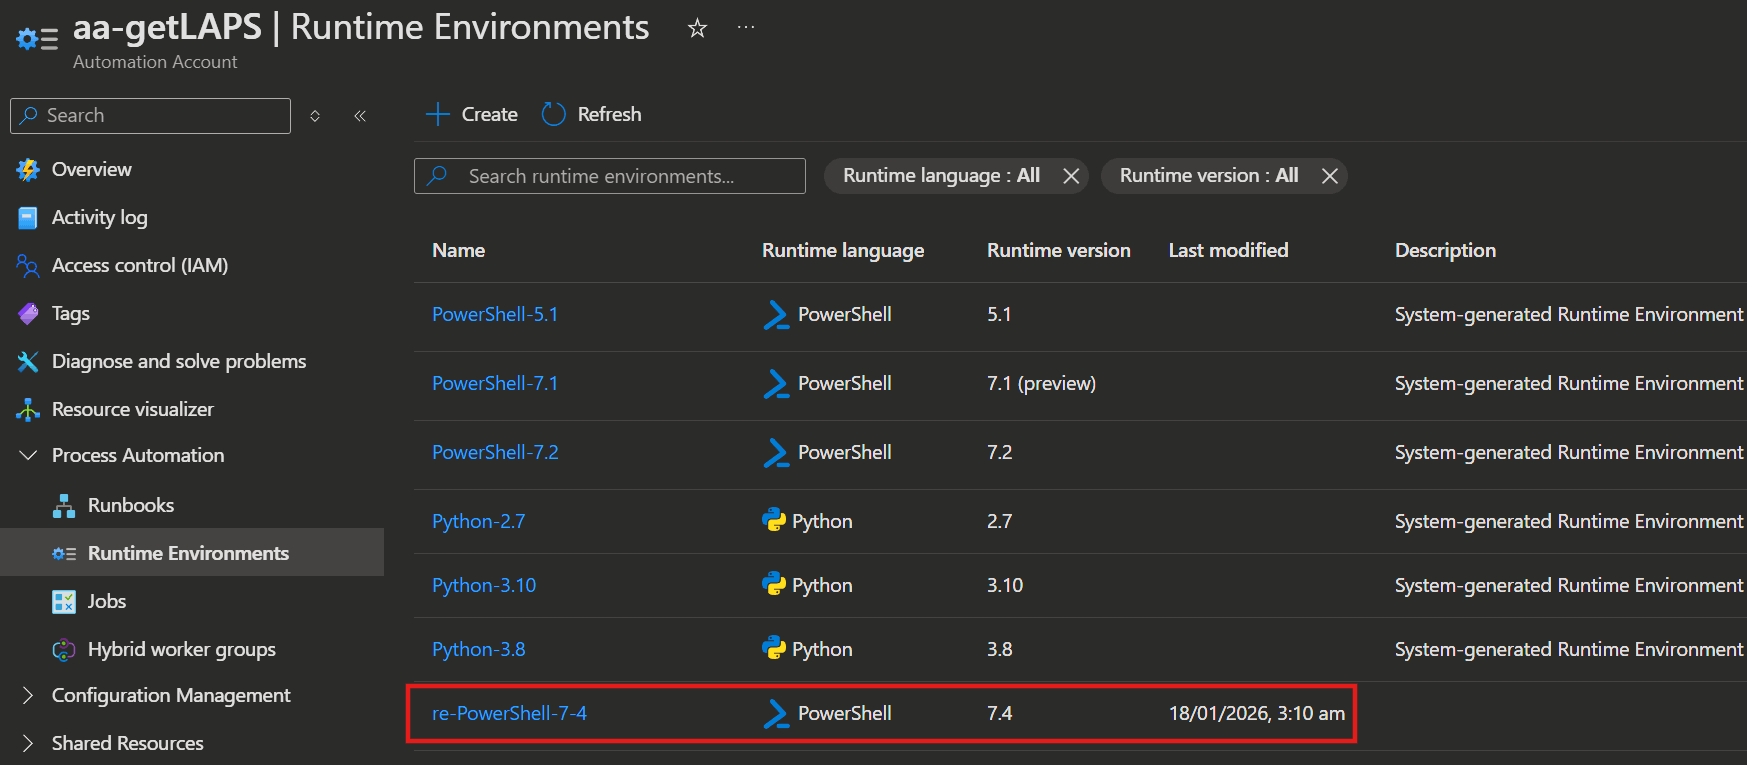Open the Resource visualizer
1747x765 pixels.
pyautogui.click(x=132, y=409)
